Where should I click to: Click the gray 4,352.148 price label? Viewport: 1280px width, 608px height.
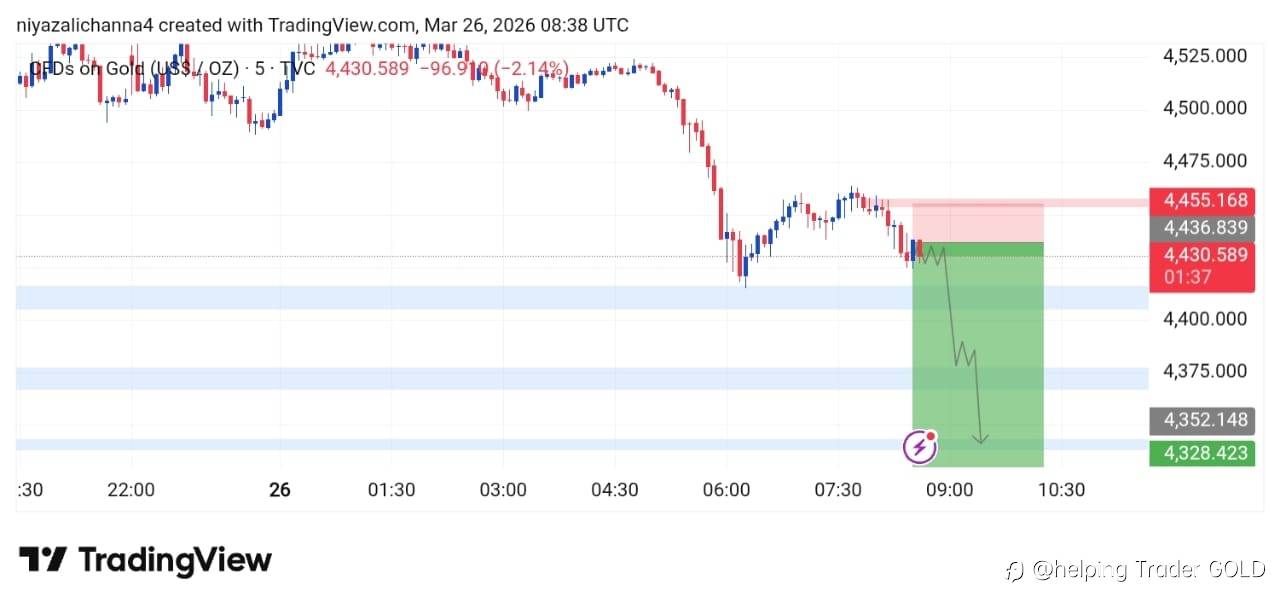(1202, 420)
